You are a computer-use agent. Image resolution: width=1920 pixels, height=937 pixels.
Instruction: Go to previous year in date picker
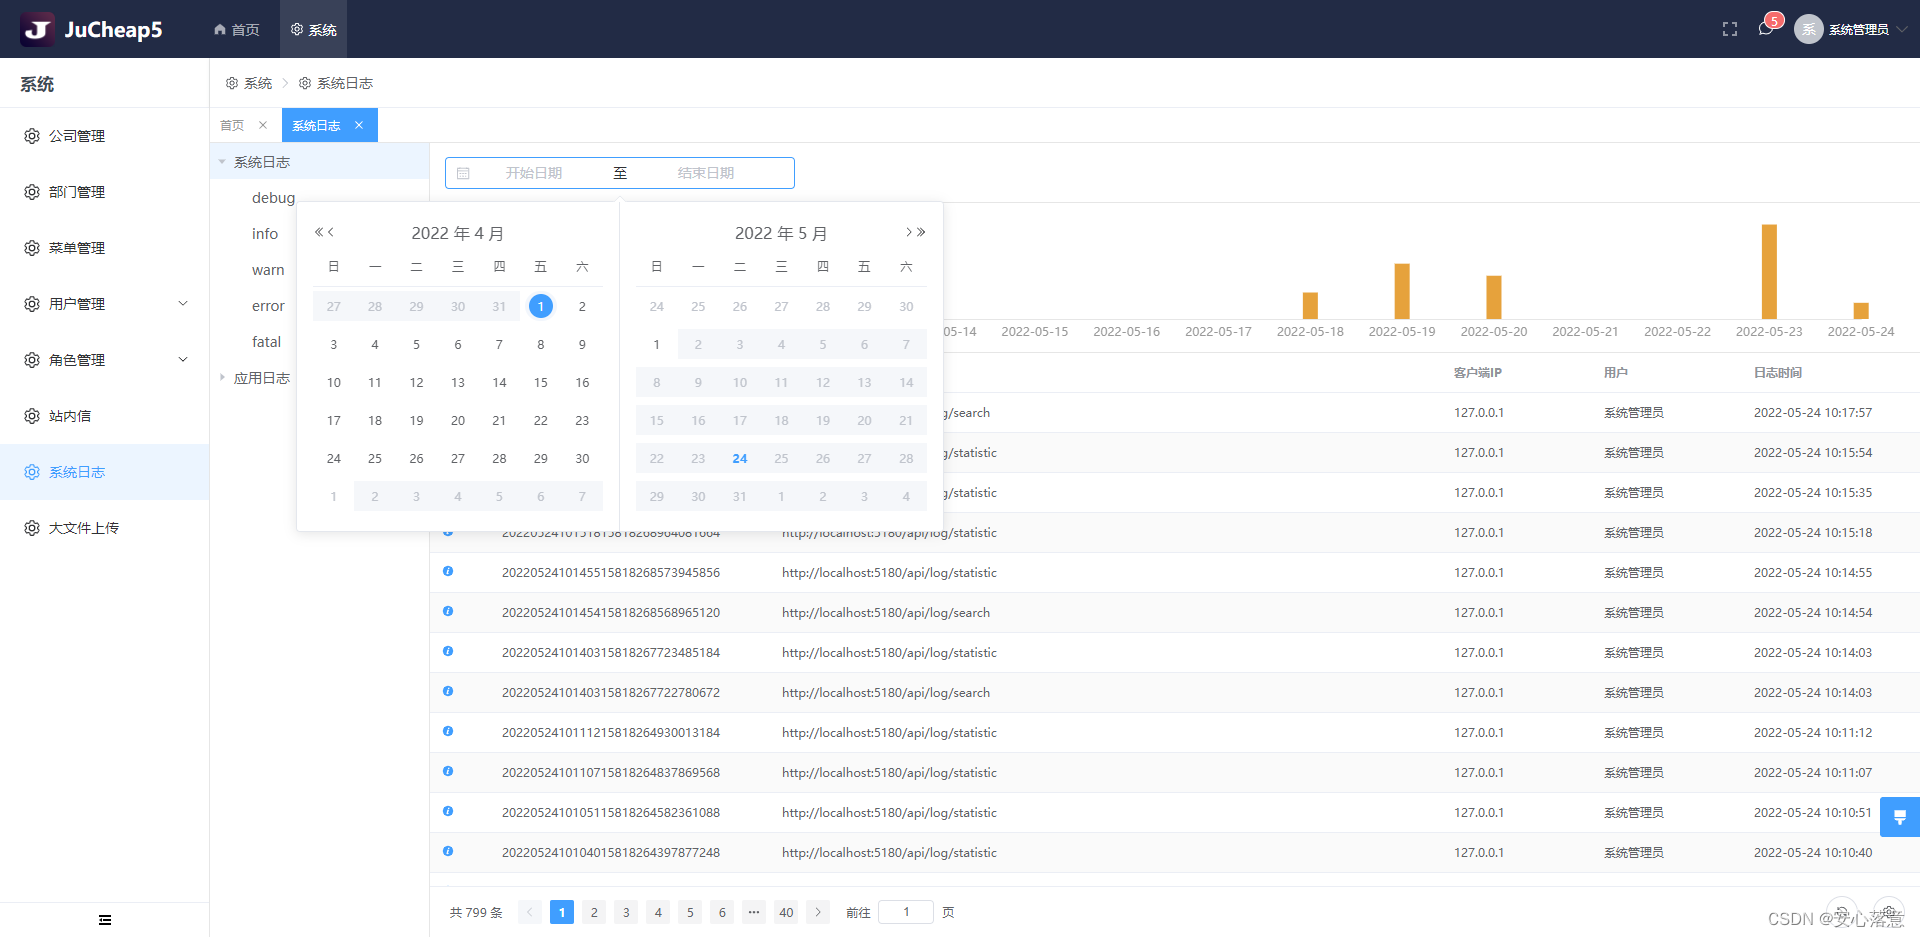pyautogui.click(x=319, y=232)
